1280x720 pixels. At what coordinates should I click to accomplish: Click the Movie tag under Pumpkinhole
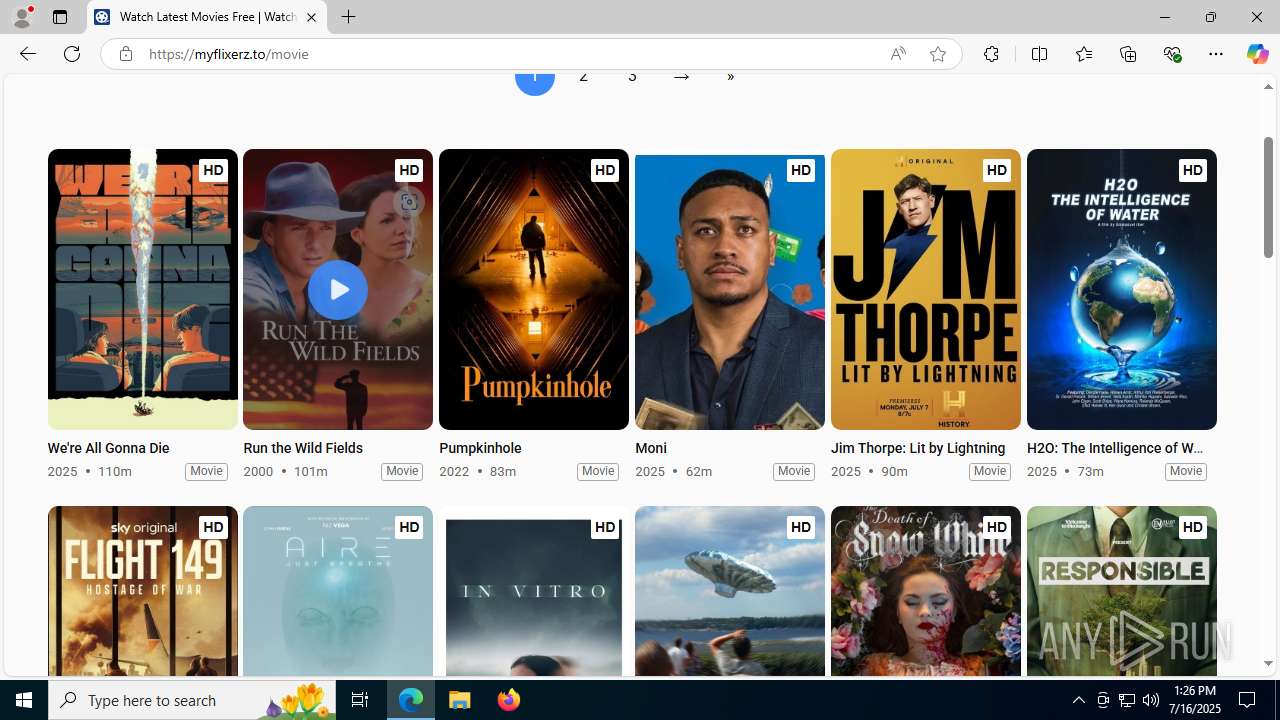[x=598, y=471]
